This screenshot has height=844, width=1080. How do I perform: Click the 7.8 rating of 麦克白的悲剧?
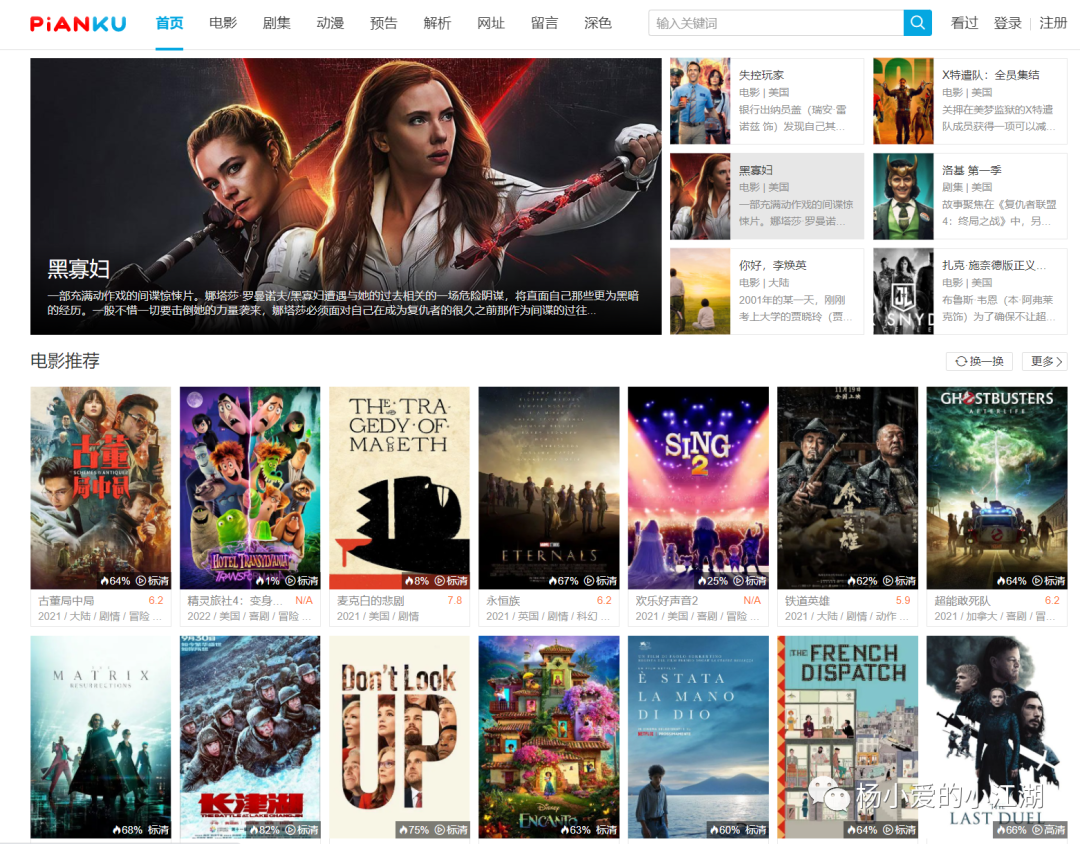[x=455, y=600]
